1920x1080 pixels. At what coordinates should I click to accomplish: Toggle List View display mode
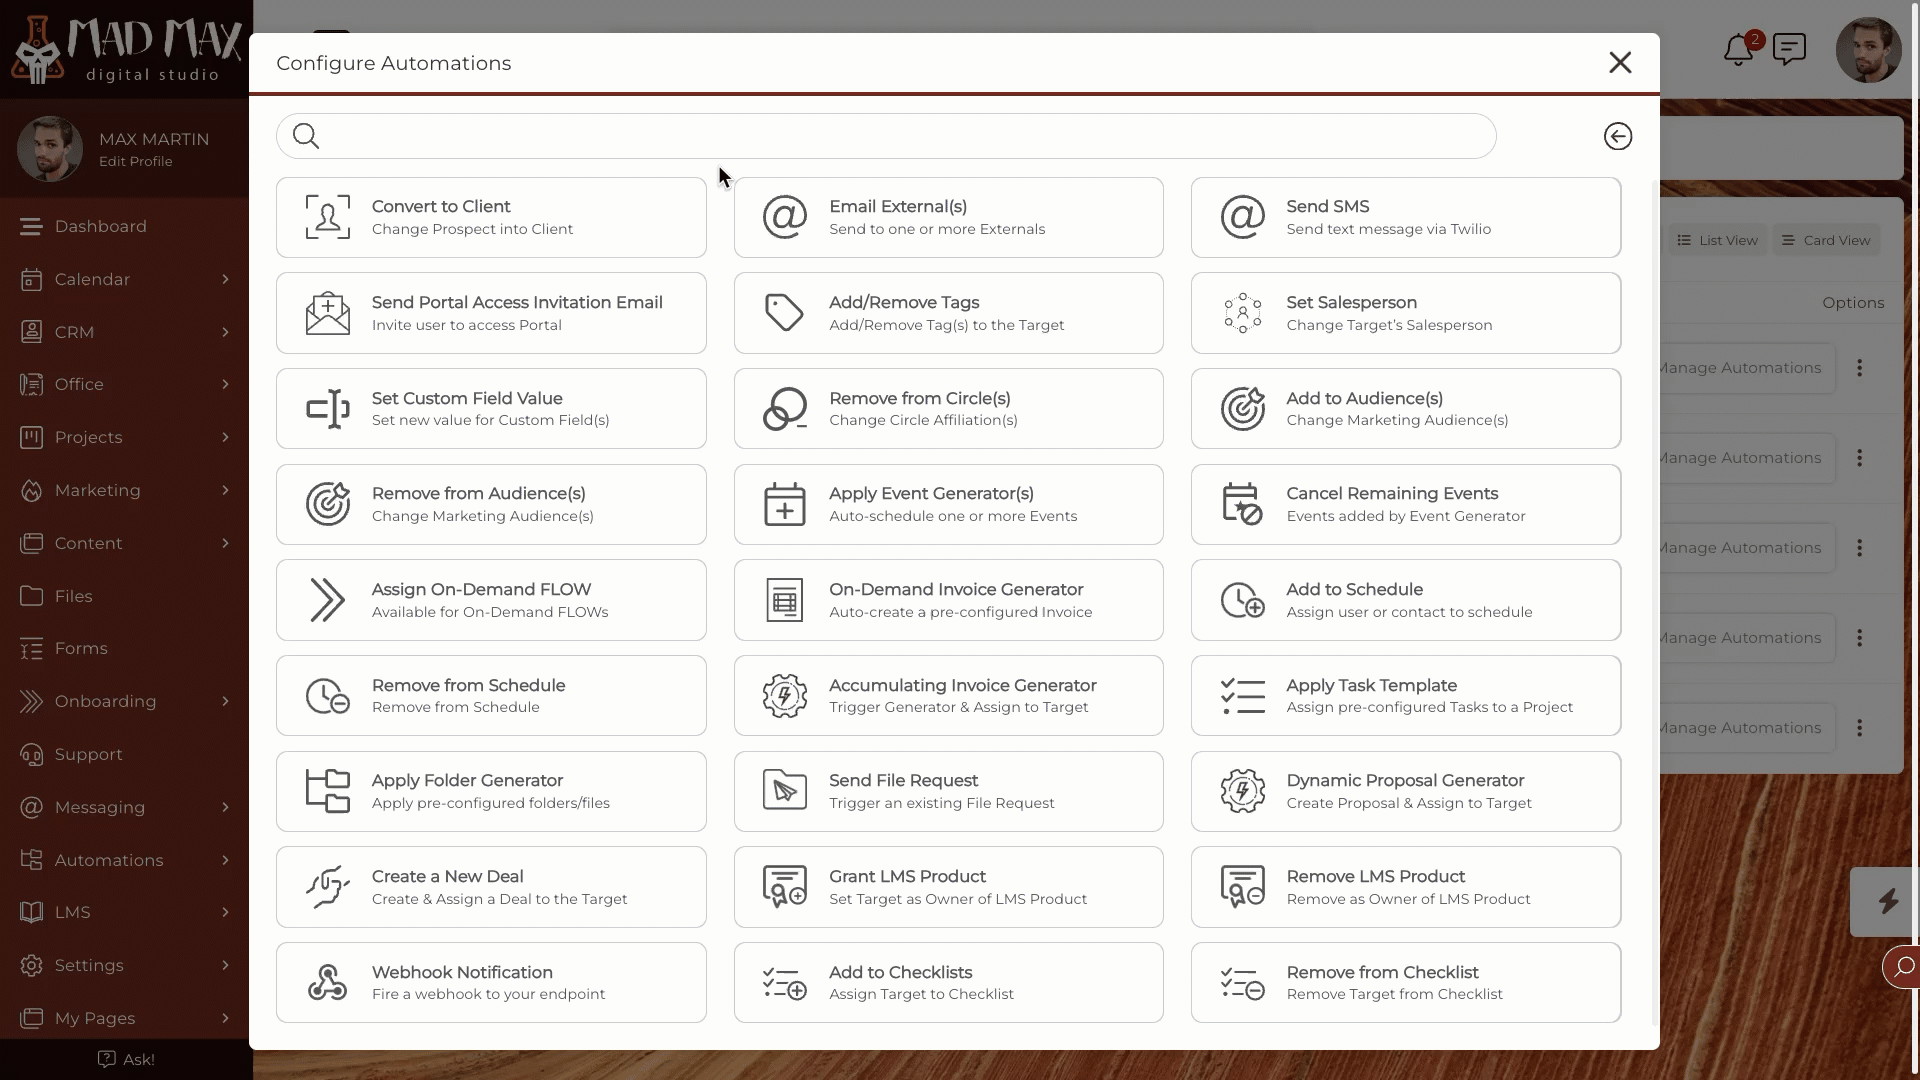click(1718, 240)
